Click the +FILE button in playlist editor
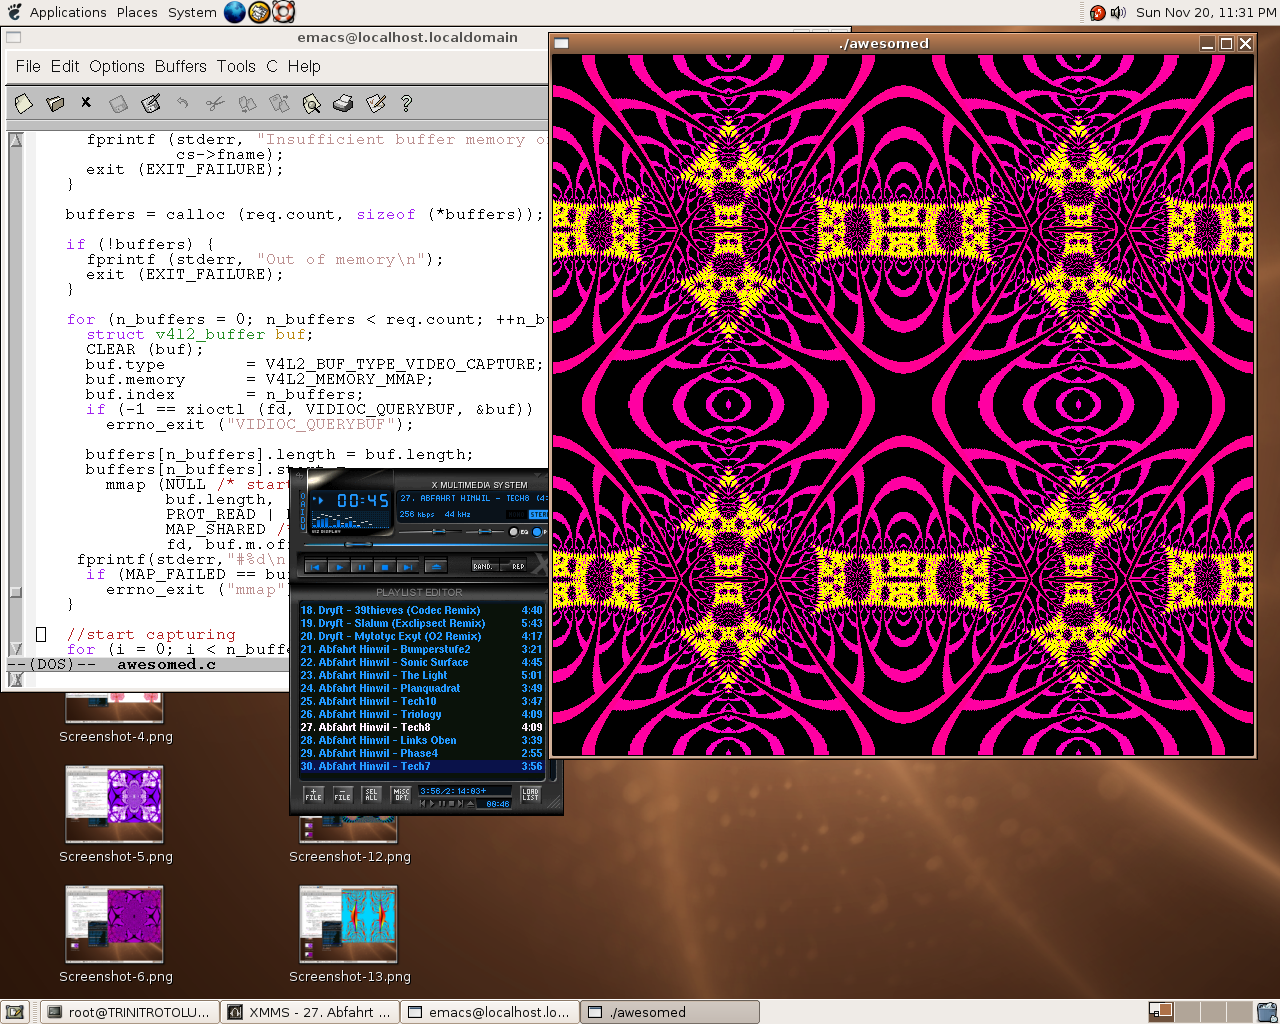Viewport: 1280px width, 1024px height. click(x=314, y=795)
